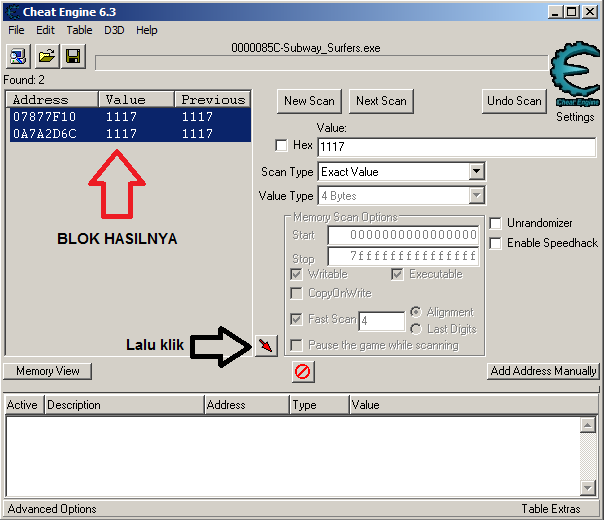Open the Scan Type dropdown arrow

pos(476,171)
